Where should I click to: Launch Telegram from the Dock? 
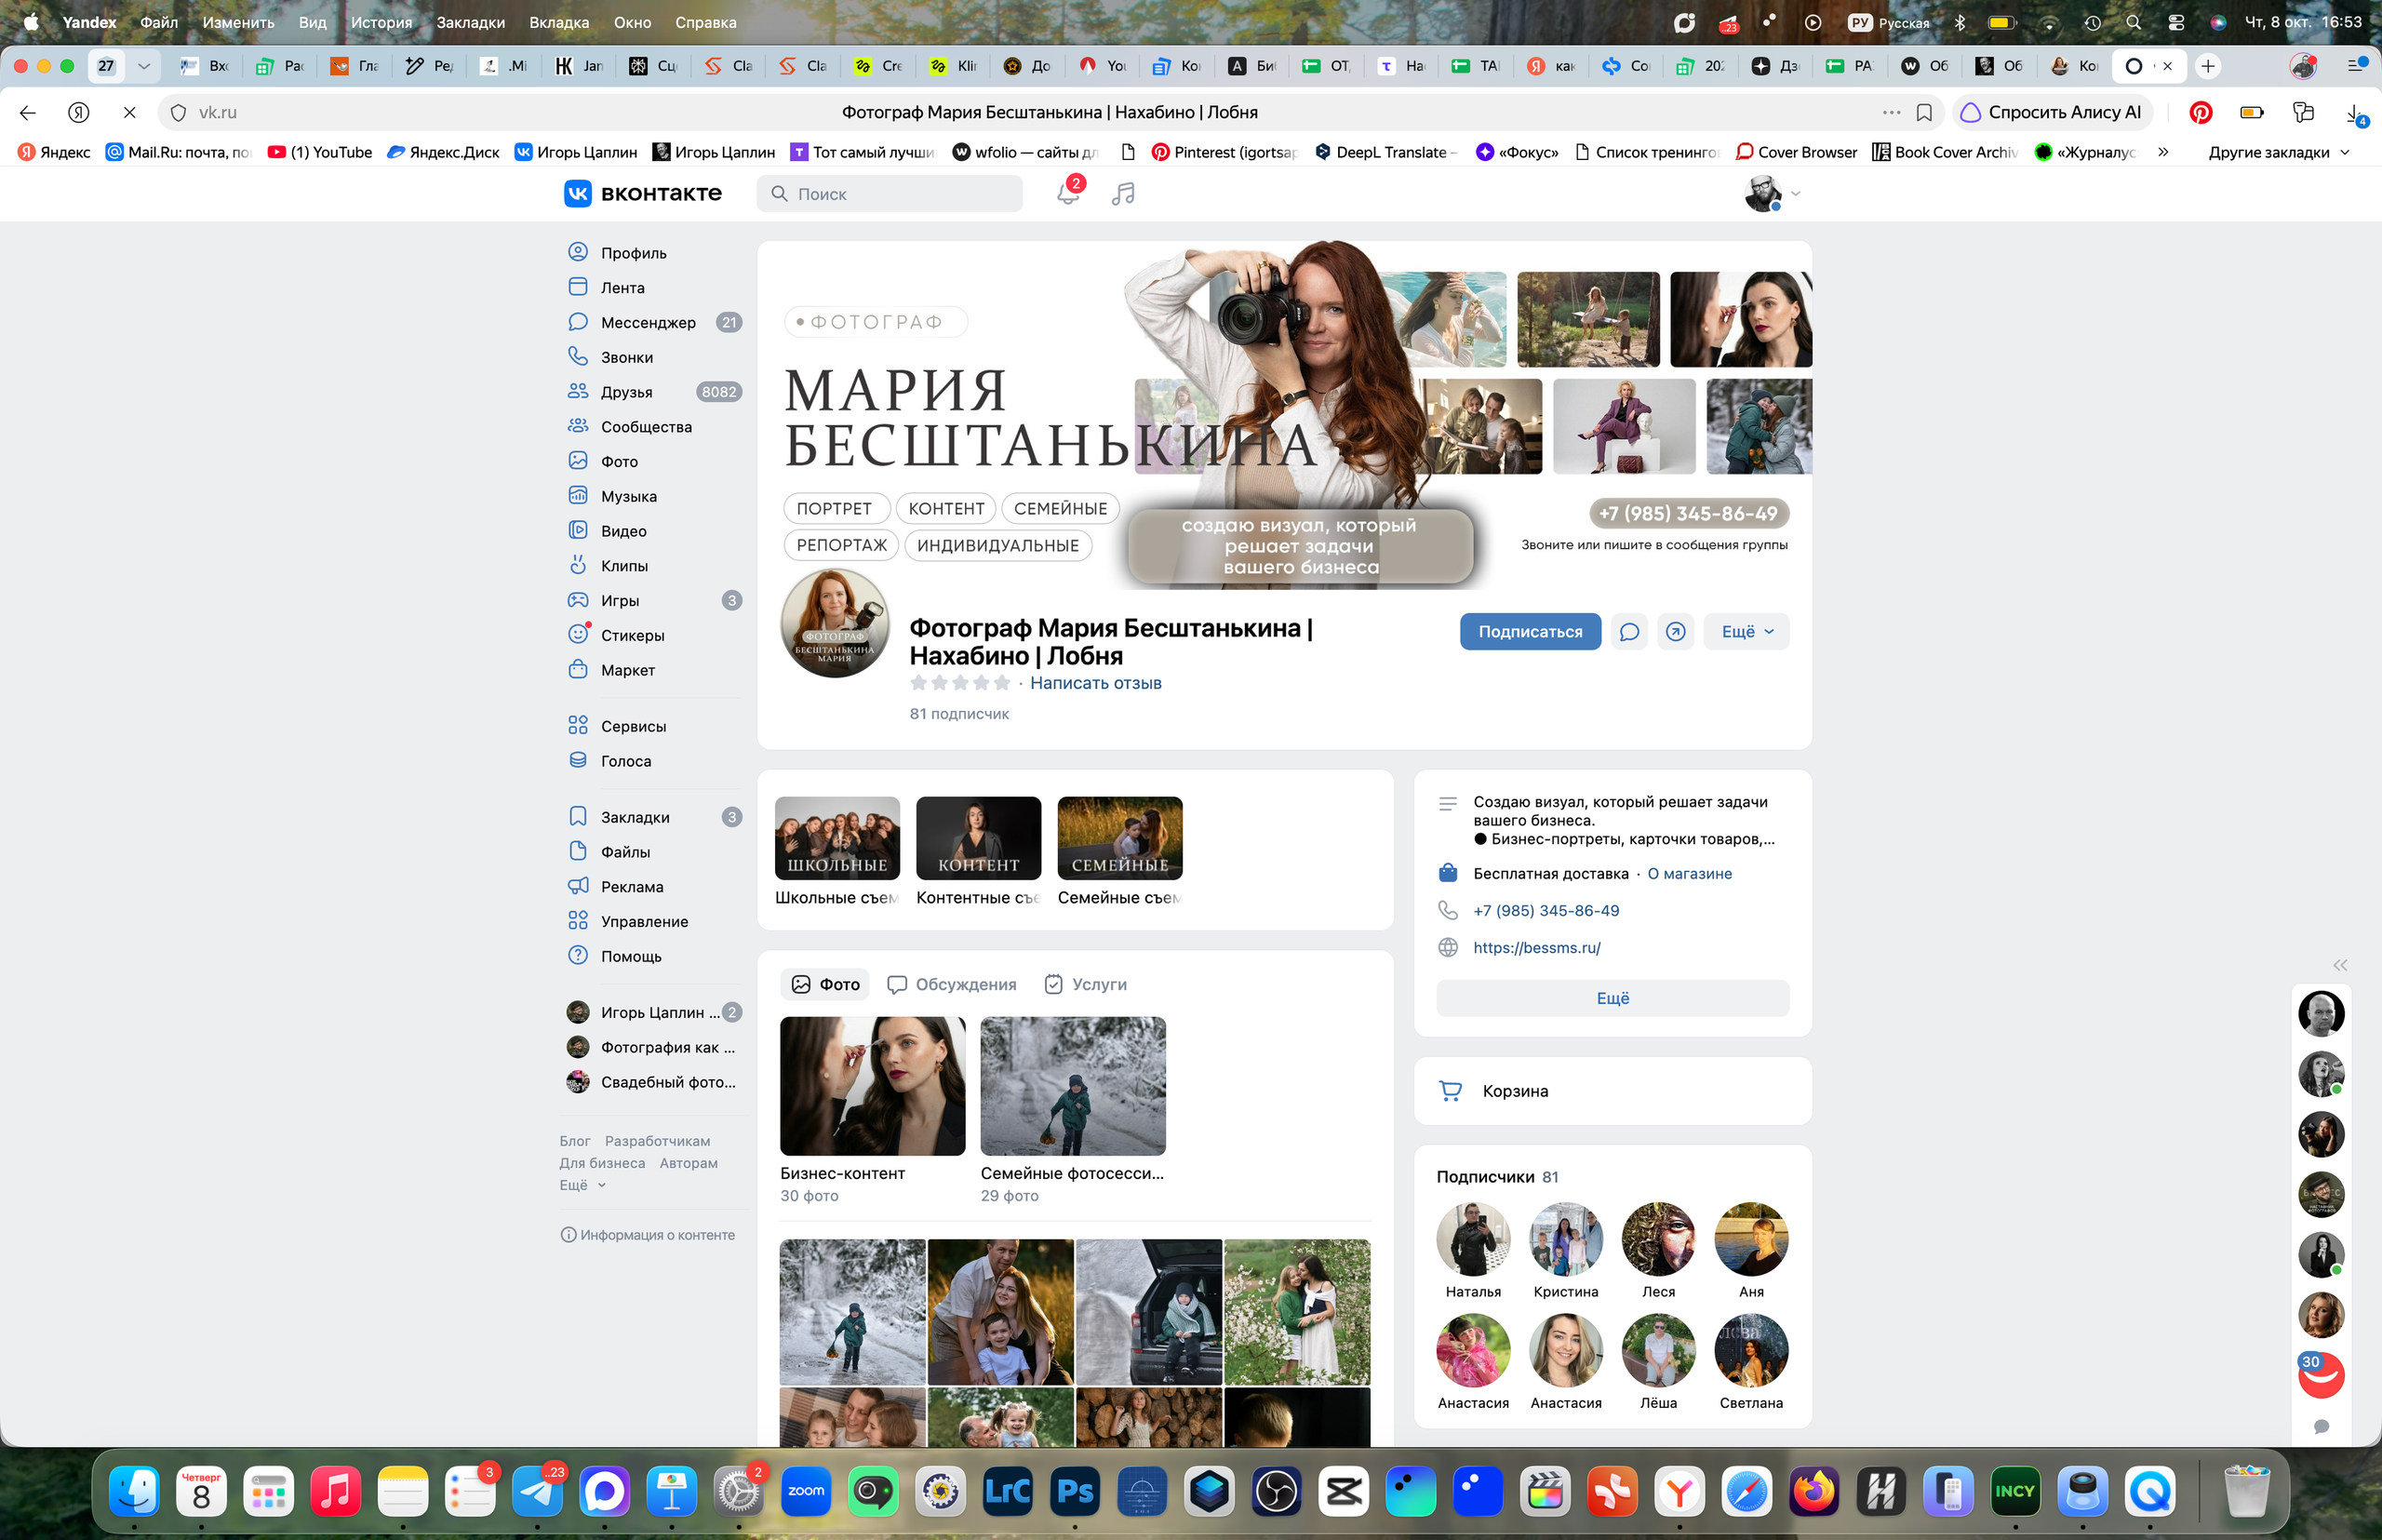tap(538, 1492)
